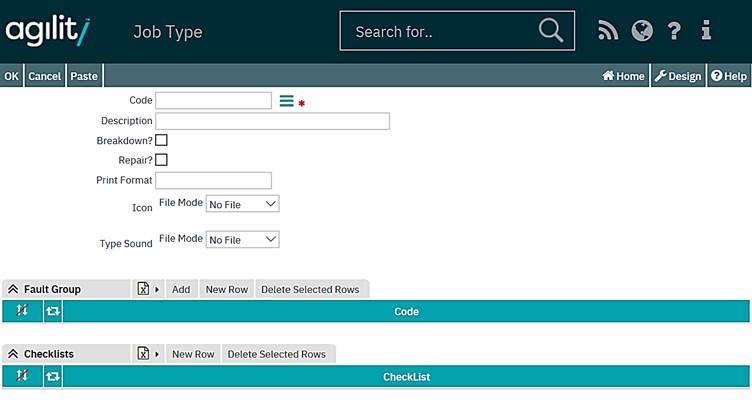The height and width of the screenshot is (400, 752).
Task: Open the globe icon in header
Action: point(641,31)
